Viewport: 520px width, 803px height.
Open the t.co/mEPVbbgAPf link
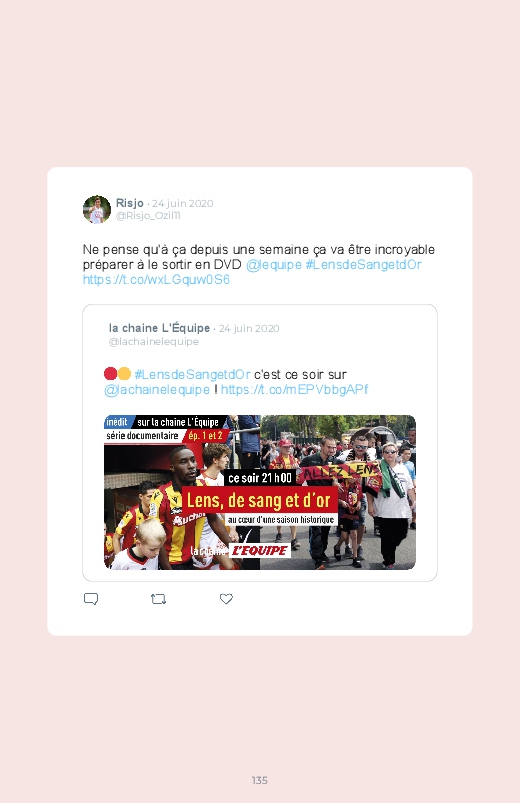295,390
